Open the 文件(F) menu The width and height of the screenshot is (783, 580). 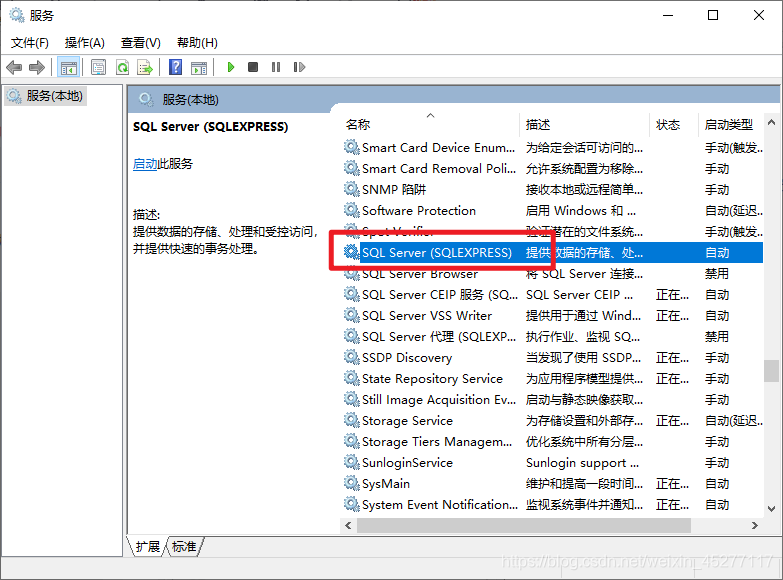click(30, 43)
